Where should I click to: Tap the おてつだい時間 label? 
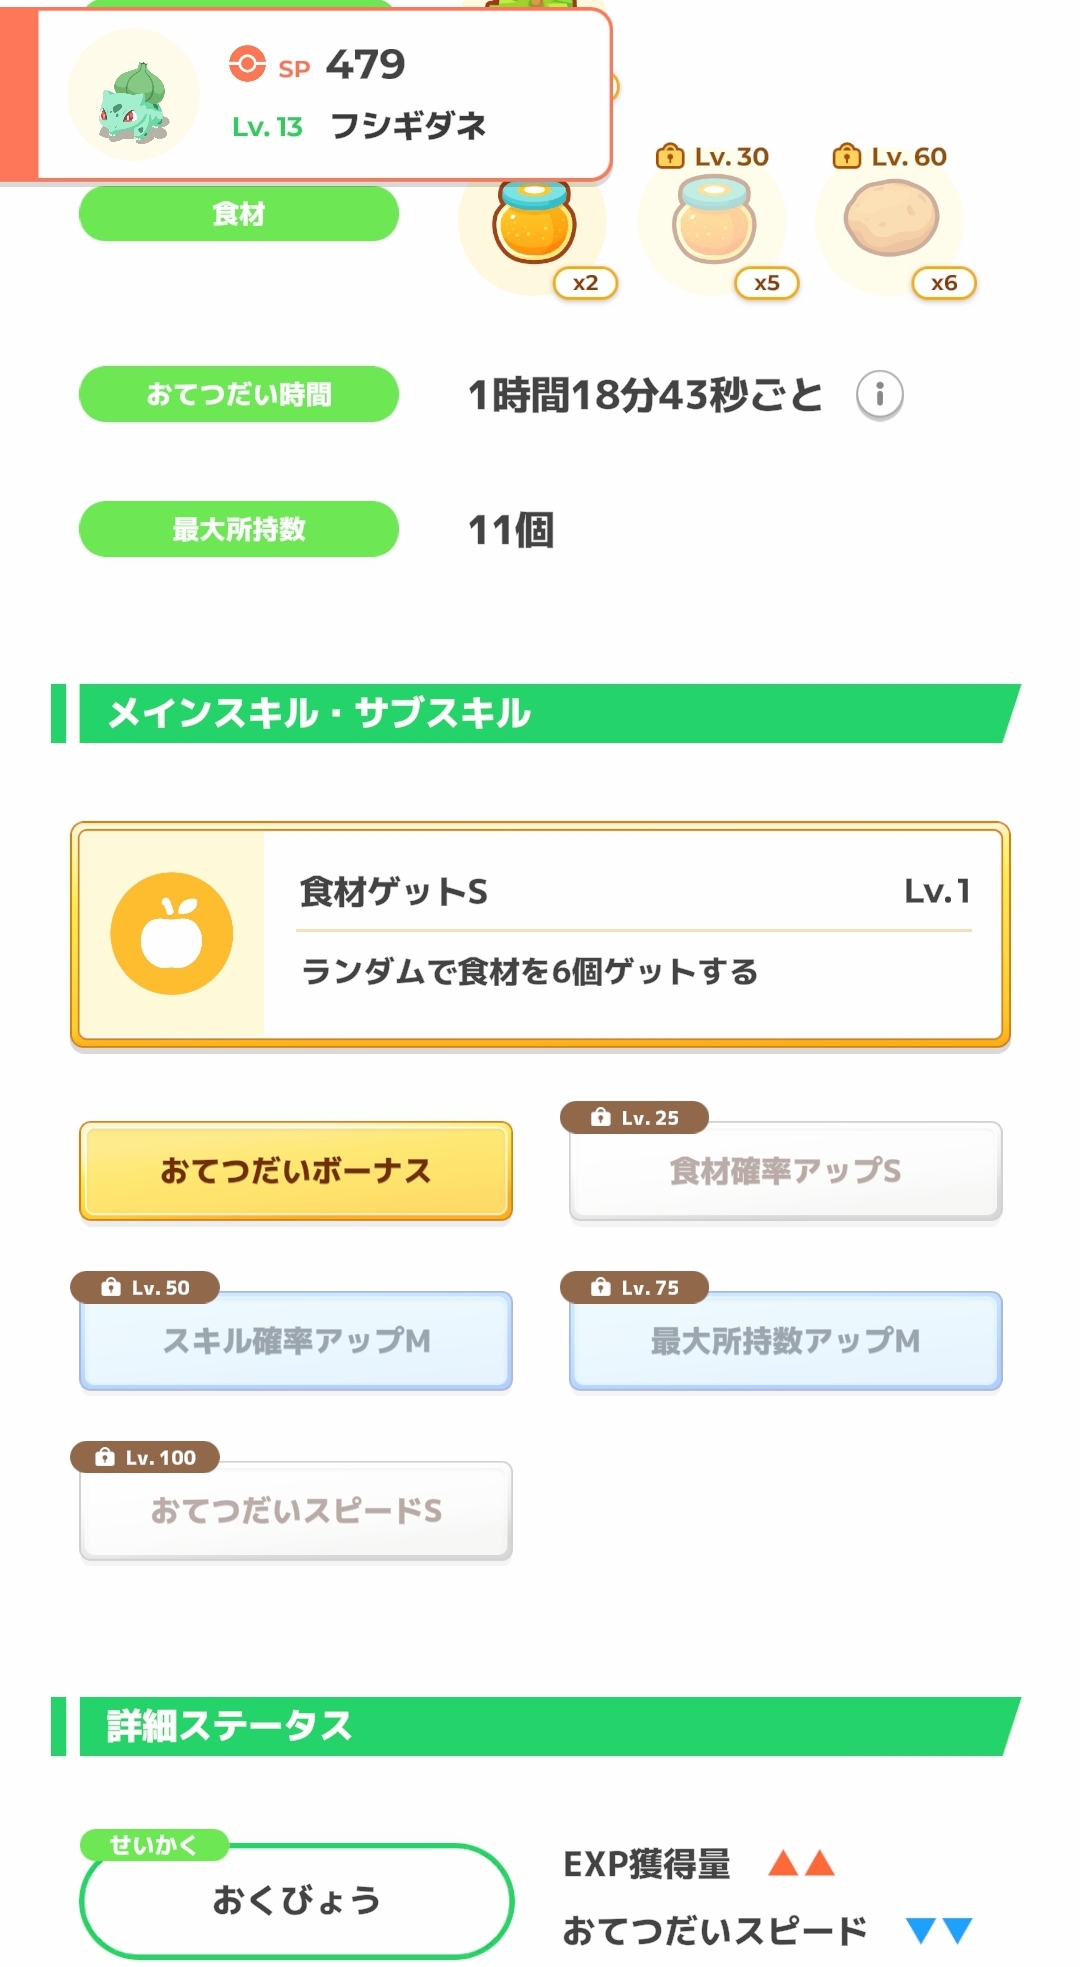(238, 394)
